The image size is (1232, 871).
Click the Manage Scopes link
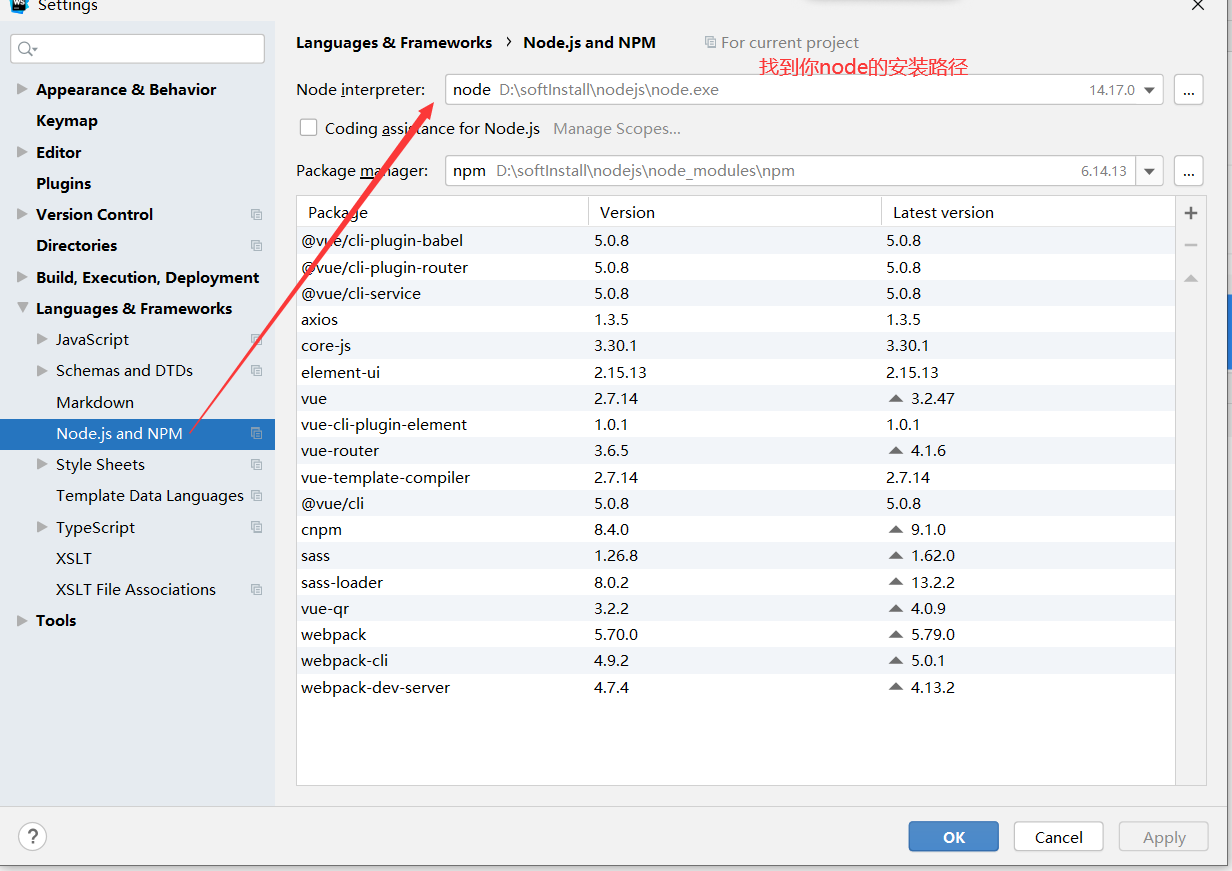pos(617,128)
